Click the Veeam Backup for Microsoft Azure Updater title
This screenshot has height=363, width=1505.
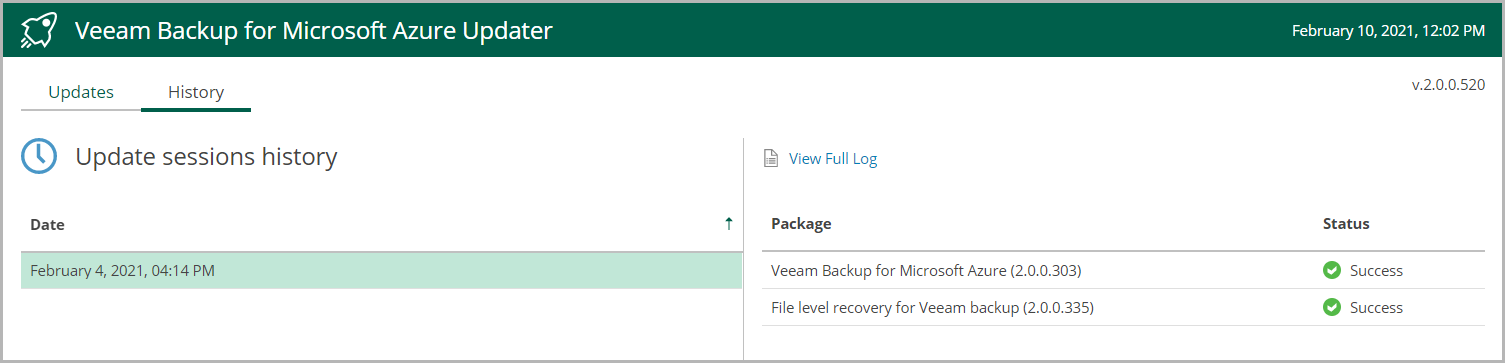(x=314, y=31)
